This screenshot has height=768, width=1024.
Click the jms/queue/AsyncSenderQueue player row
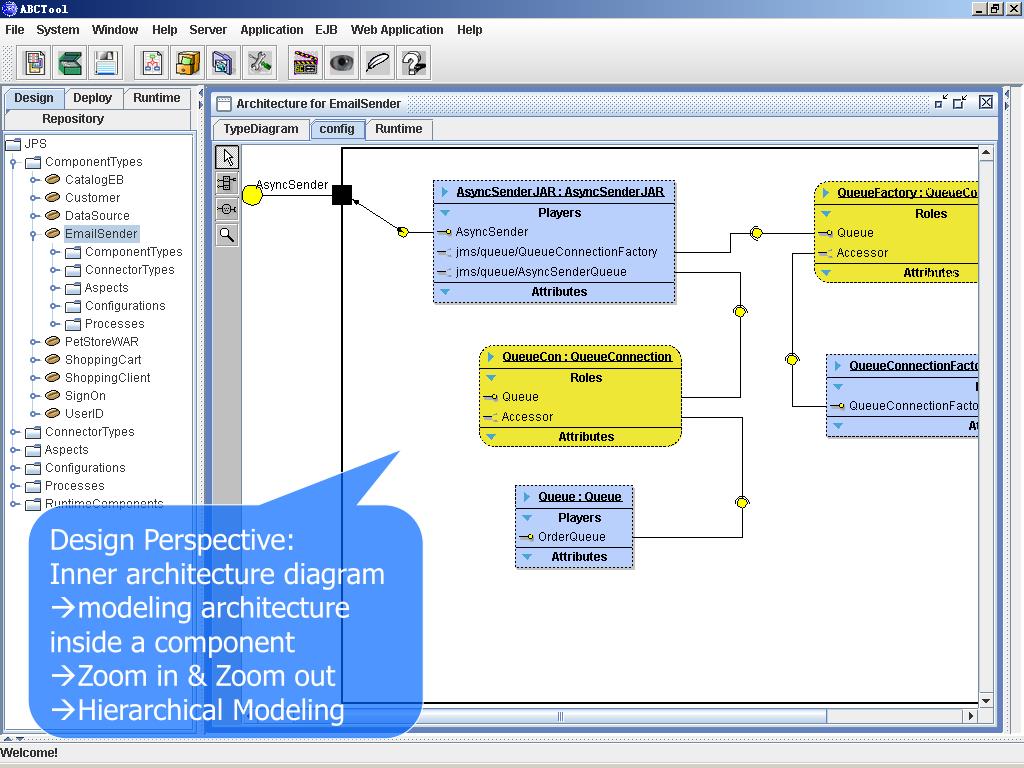click(x=554, y=272)
